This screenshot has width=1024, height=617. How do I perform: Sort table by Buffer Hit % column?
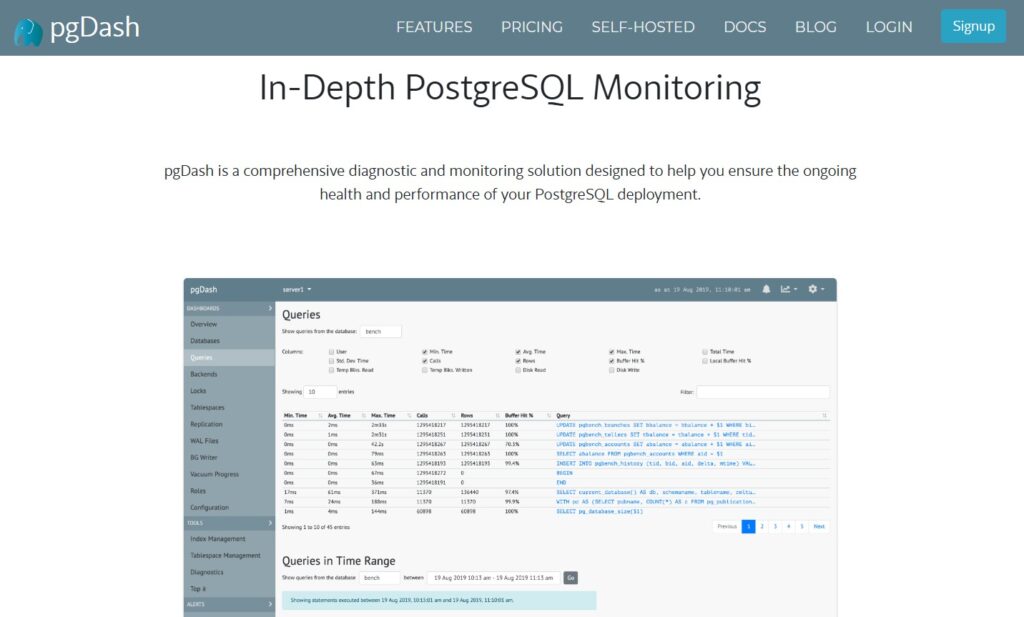[x=519, y=415]
